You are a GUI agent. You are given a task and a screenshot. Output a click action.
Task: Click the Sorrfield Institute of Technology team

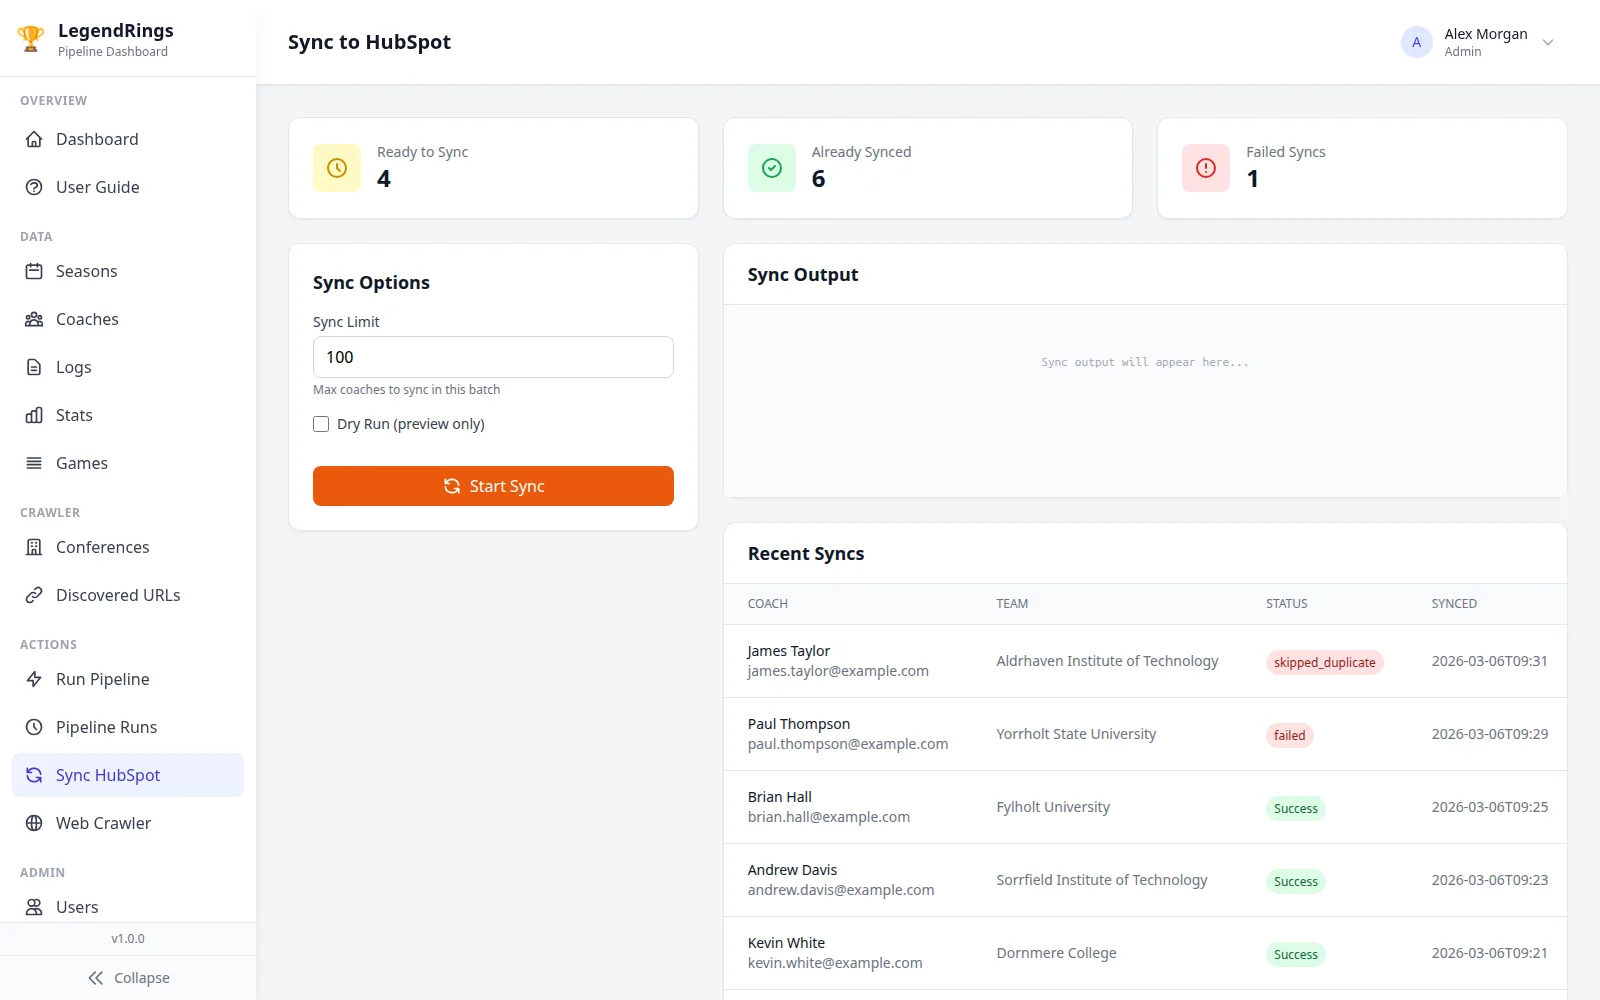click(1102, 880)
